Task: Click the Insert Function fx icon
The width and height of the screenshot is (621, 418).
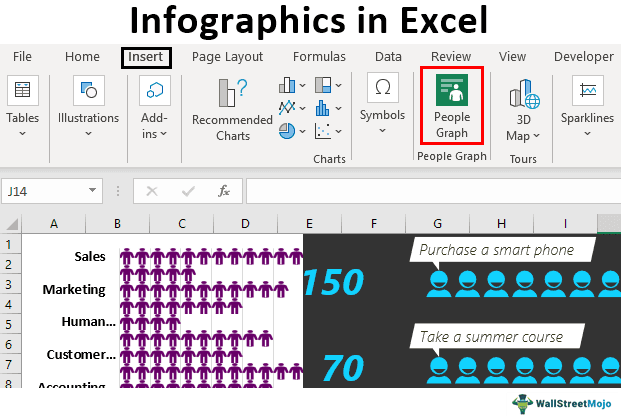Action: coord(224,190)
